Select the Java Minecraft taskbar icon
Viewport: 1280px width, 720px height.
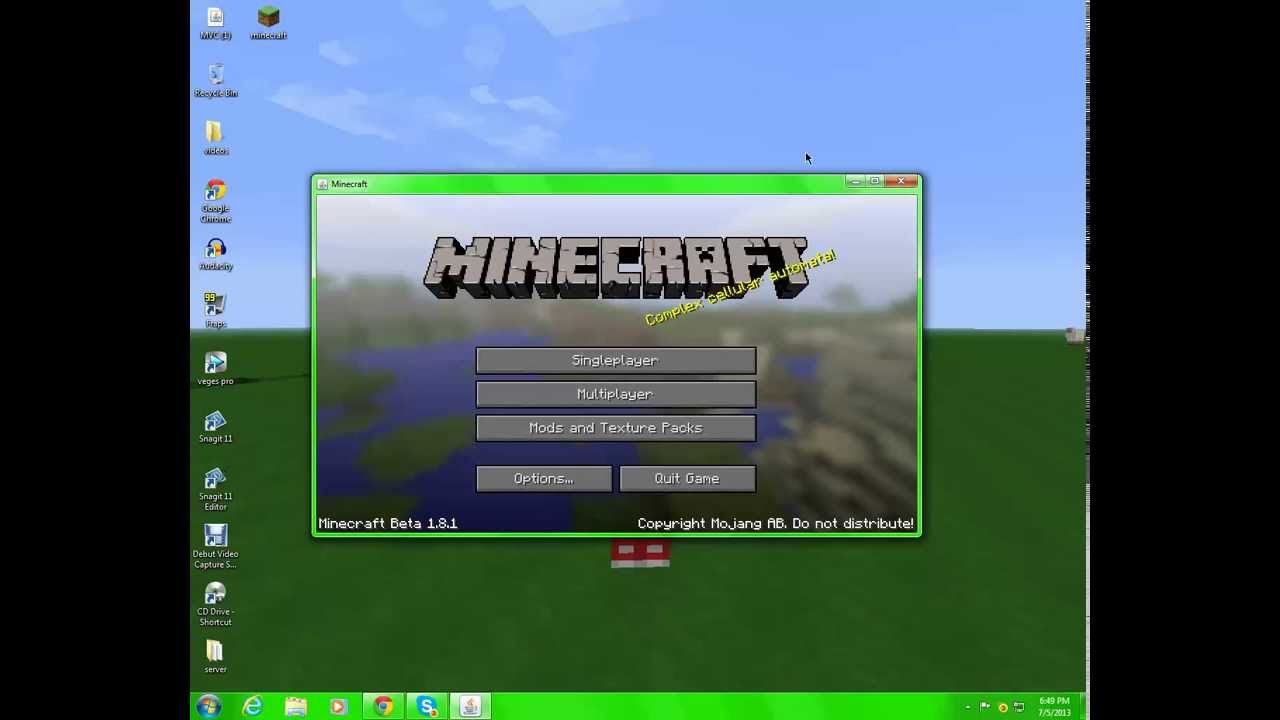[x=470, y=707]
